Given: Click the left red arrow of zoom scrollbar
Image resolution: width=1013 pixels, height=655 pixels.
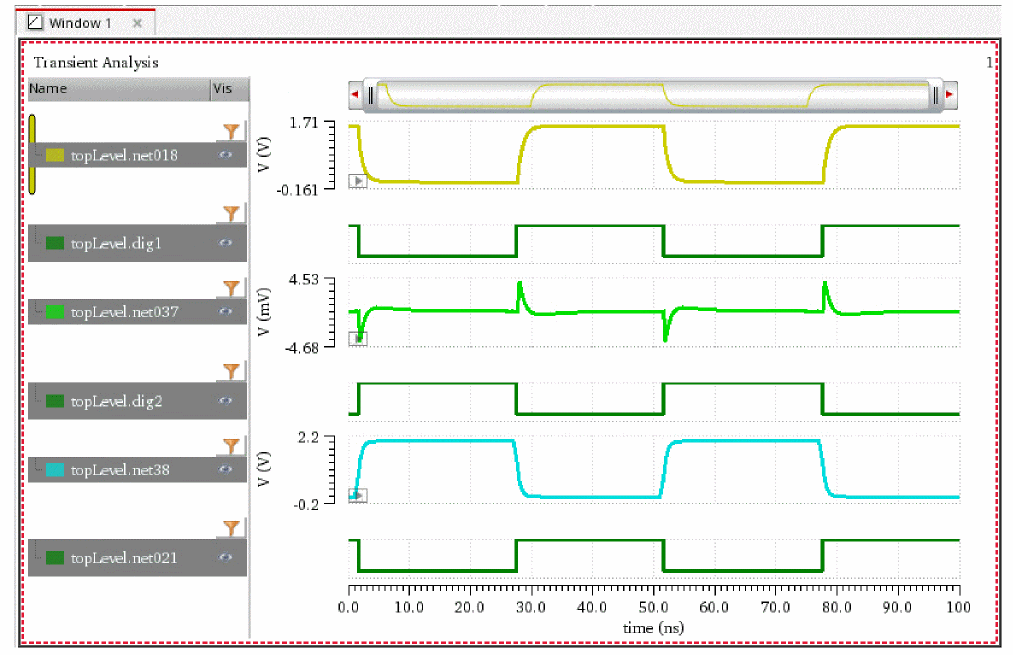Looking at the screenshot, I should (x=355, y=95).
